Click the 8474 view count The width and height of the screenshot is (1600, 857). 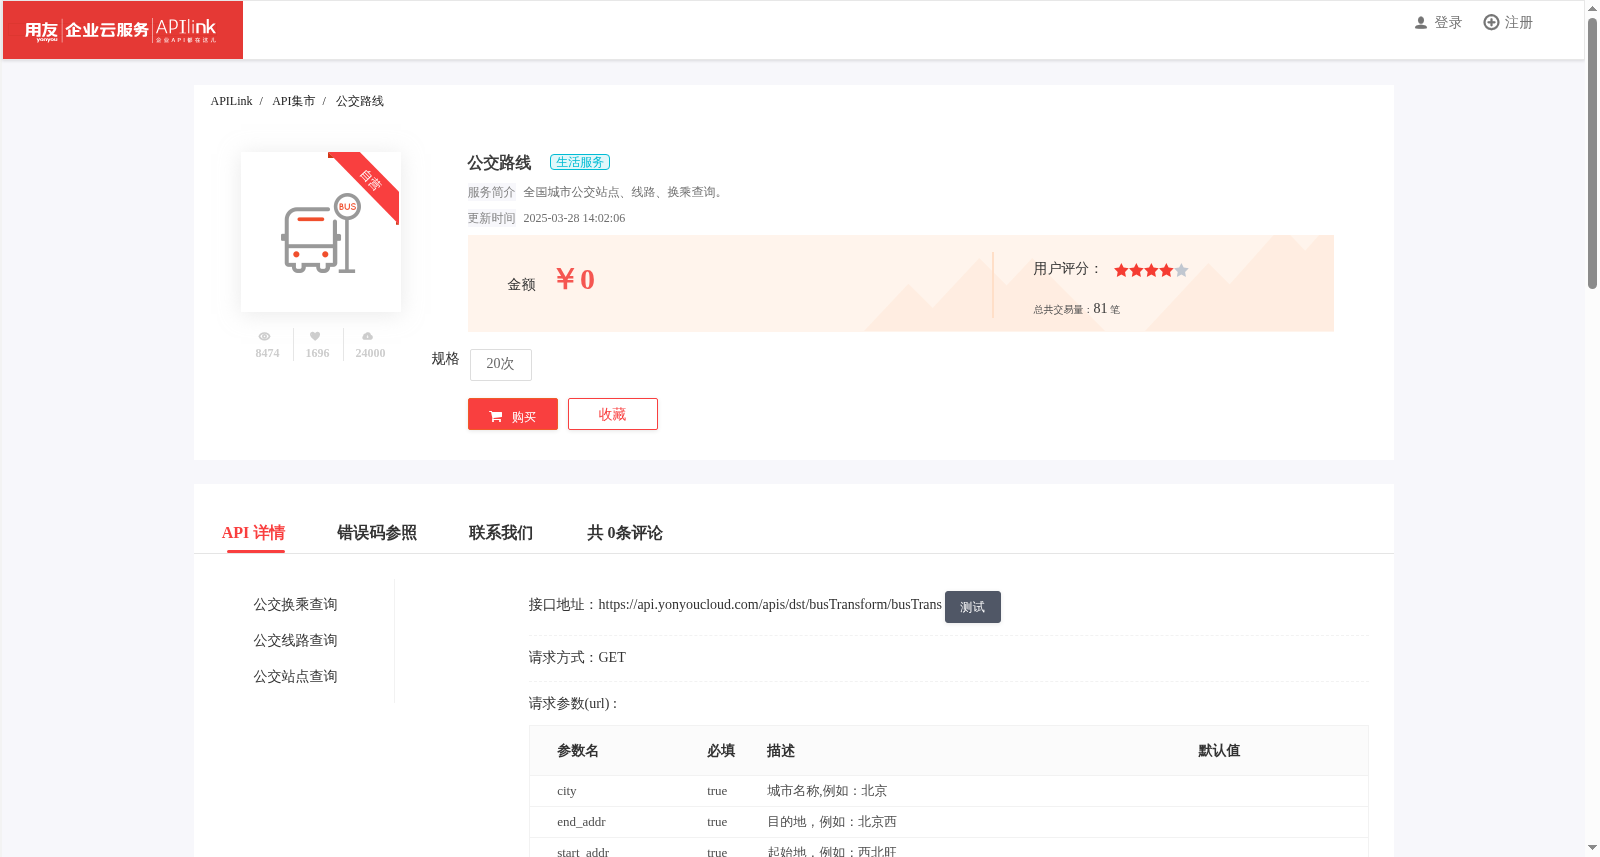pos(267,353)
